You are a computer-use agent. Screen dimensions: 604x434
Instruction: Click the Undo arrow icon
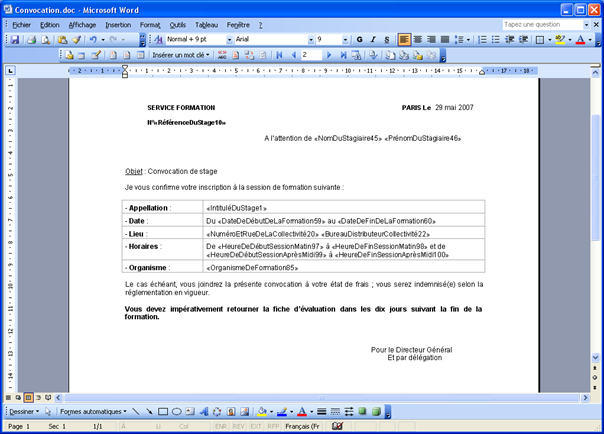point(93,40)
